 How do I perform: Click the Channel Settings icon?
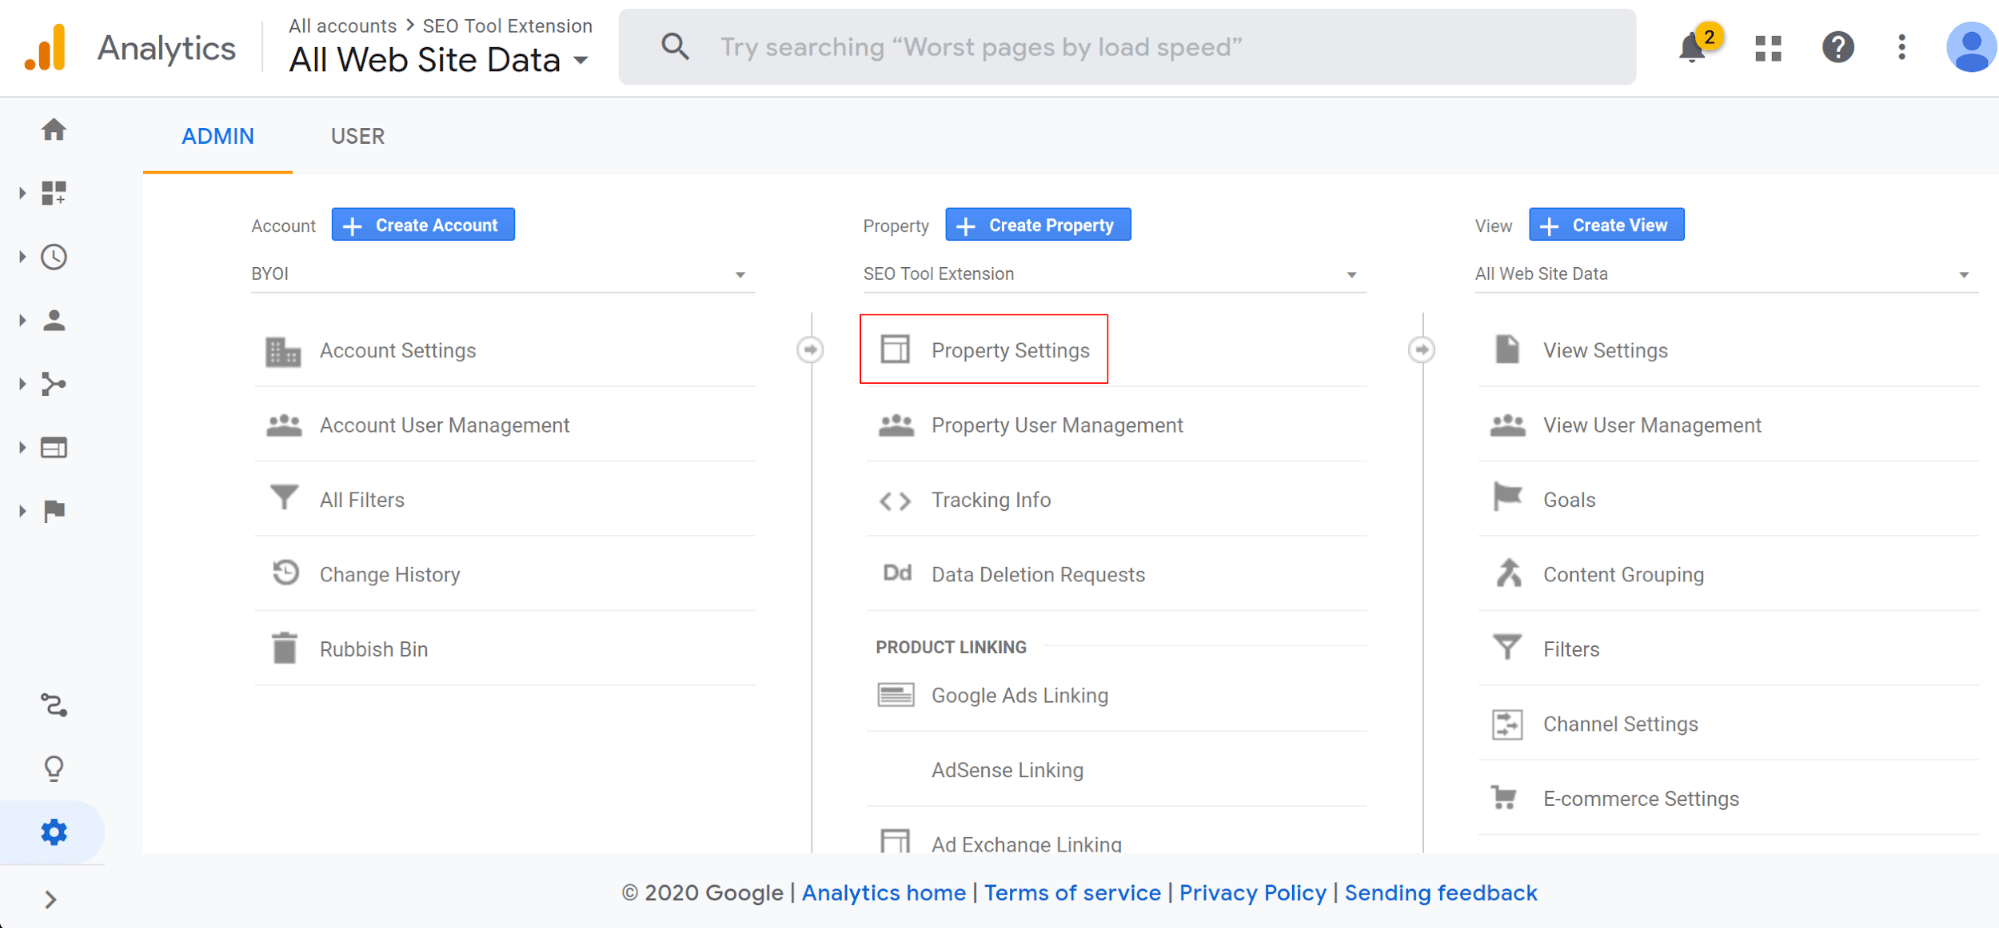pos(1507,724)
